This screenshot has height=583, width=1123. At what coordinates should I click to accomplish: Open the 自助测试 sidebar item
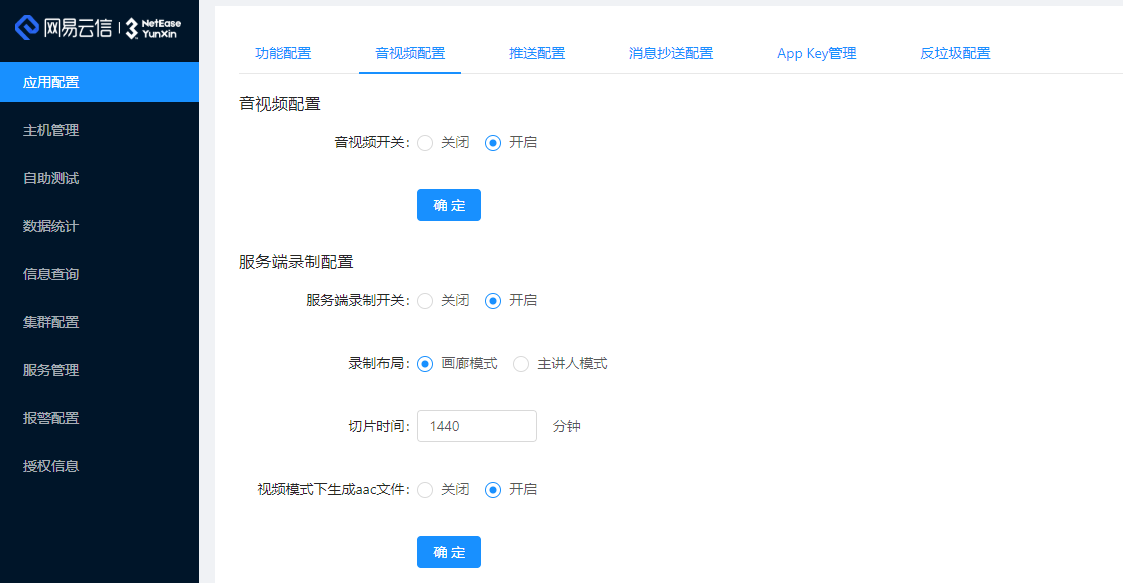point(52,178)
